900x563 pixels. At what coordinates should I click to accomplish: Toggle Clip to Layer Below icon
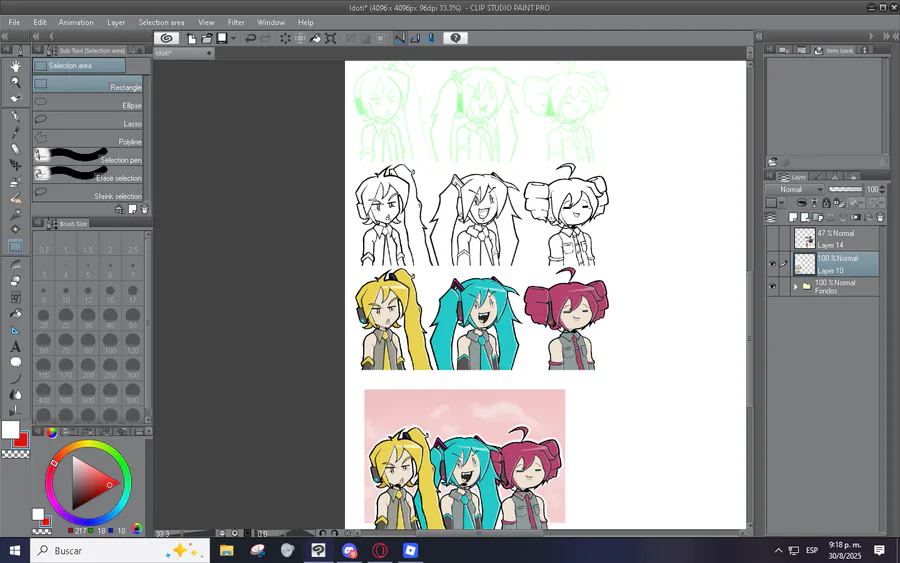coord(802,203)
